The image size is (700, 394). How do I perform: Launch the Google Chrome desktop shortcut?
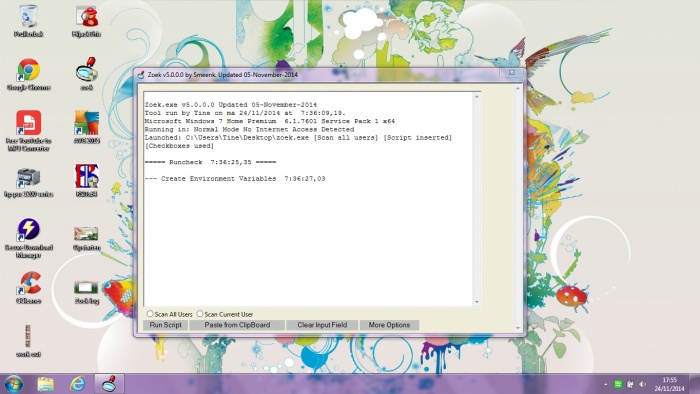29,74
